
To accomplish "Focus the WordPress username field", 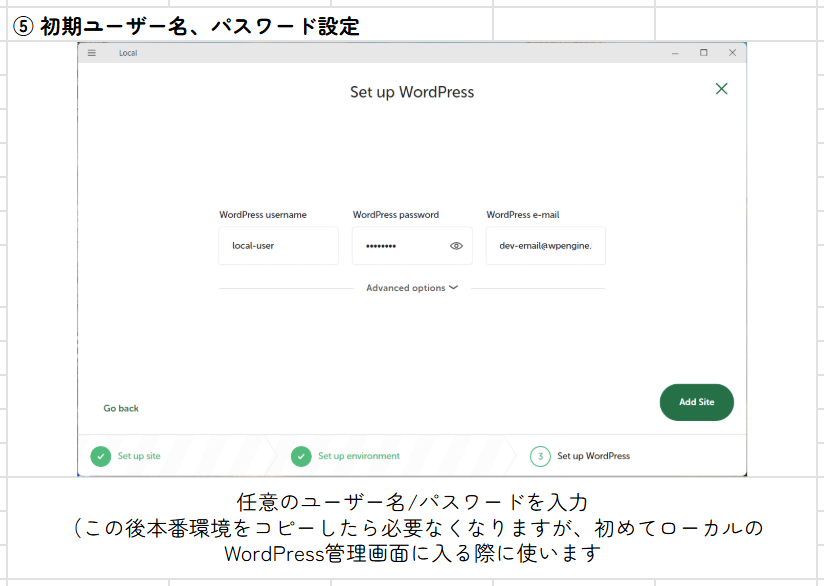I will coord(278,246).
